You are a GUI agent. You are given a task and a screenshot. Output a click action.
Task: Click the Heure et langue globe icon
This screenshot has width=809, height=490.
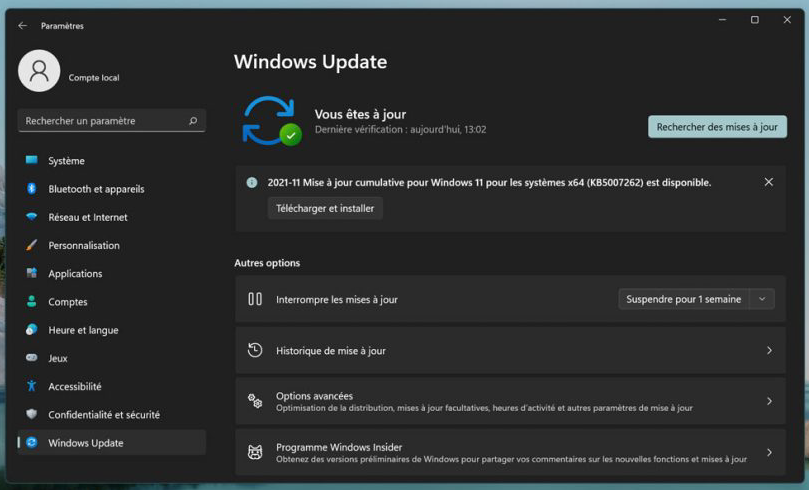pos(31,329)
